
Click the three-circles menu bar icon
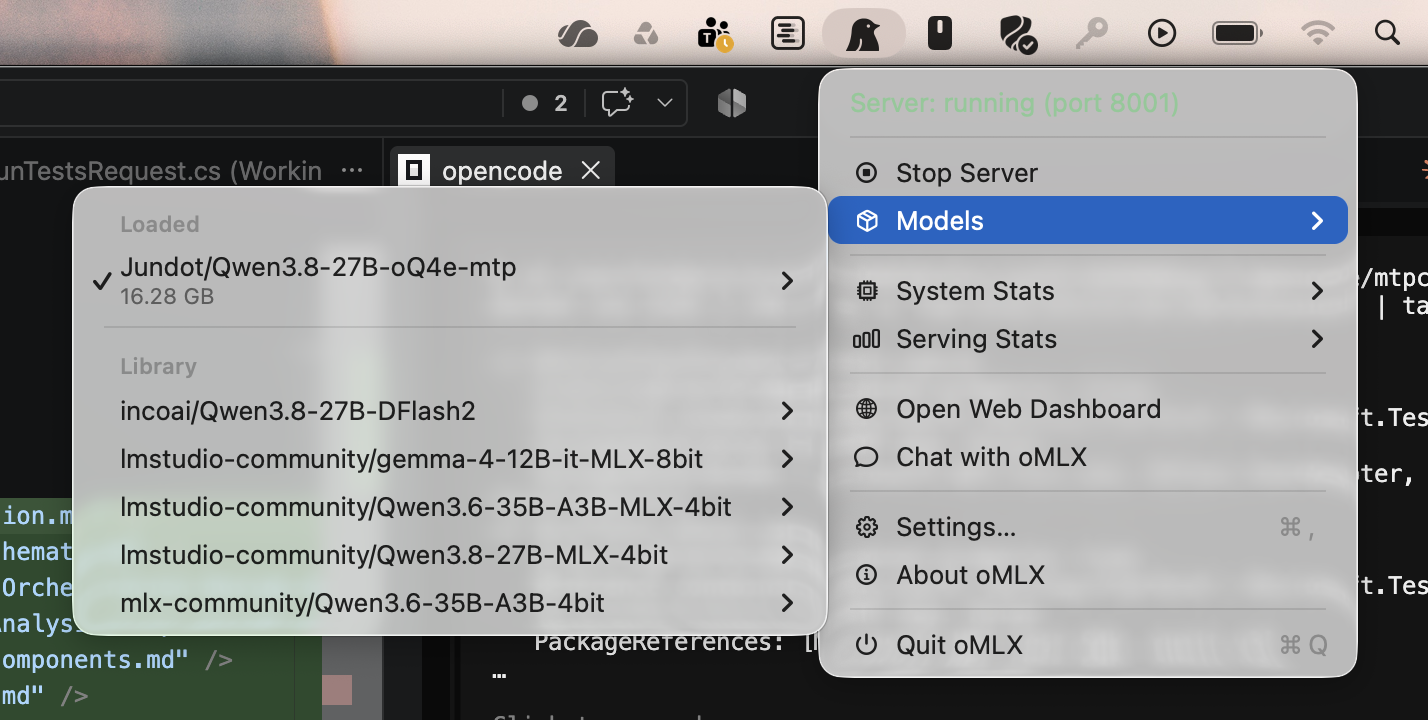(x=646, y=35)
